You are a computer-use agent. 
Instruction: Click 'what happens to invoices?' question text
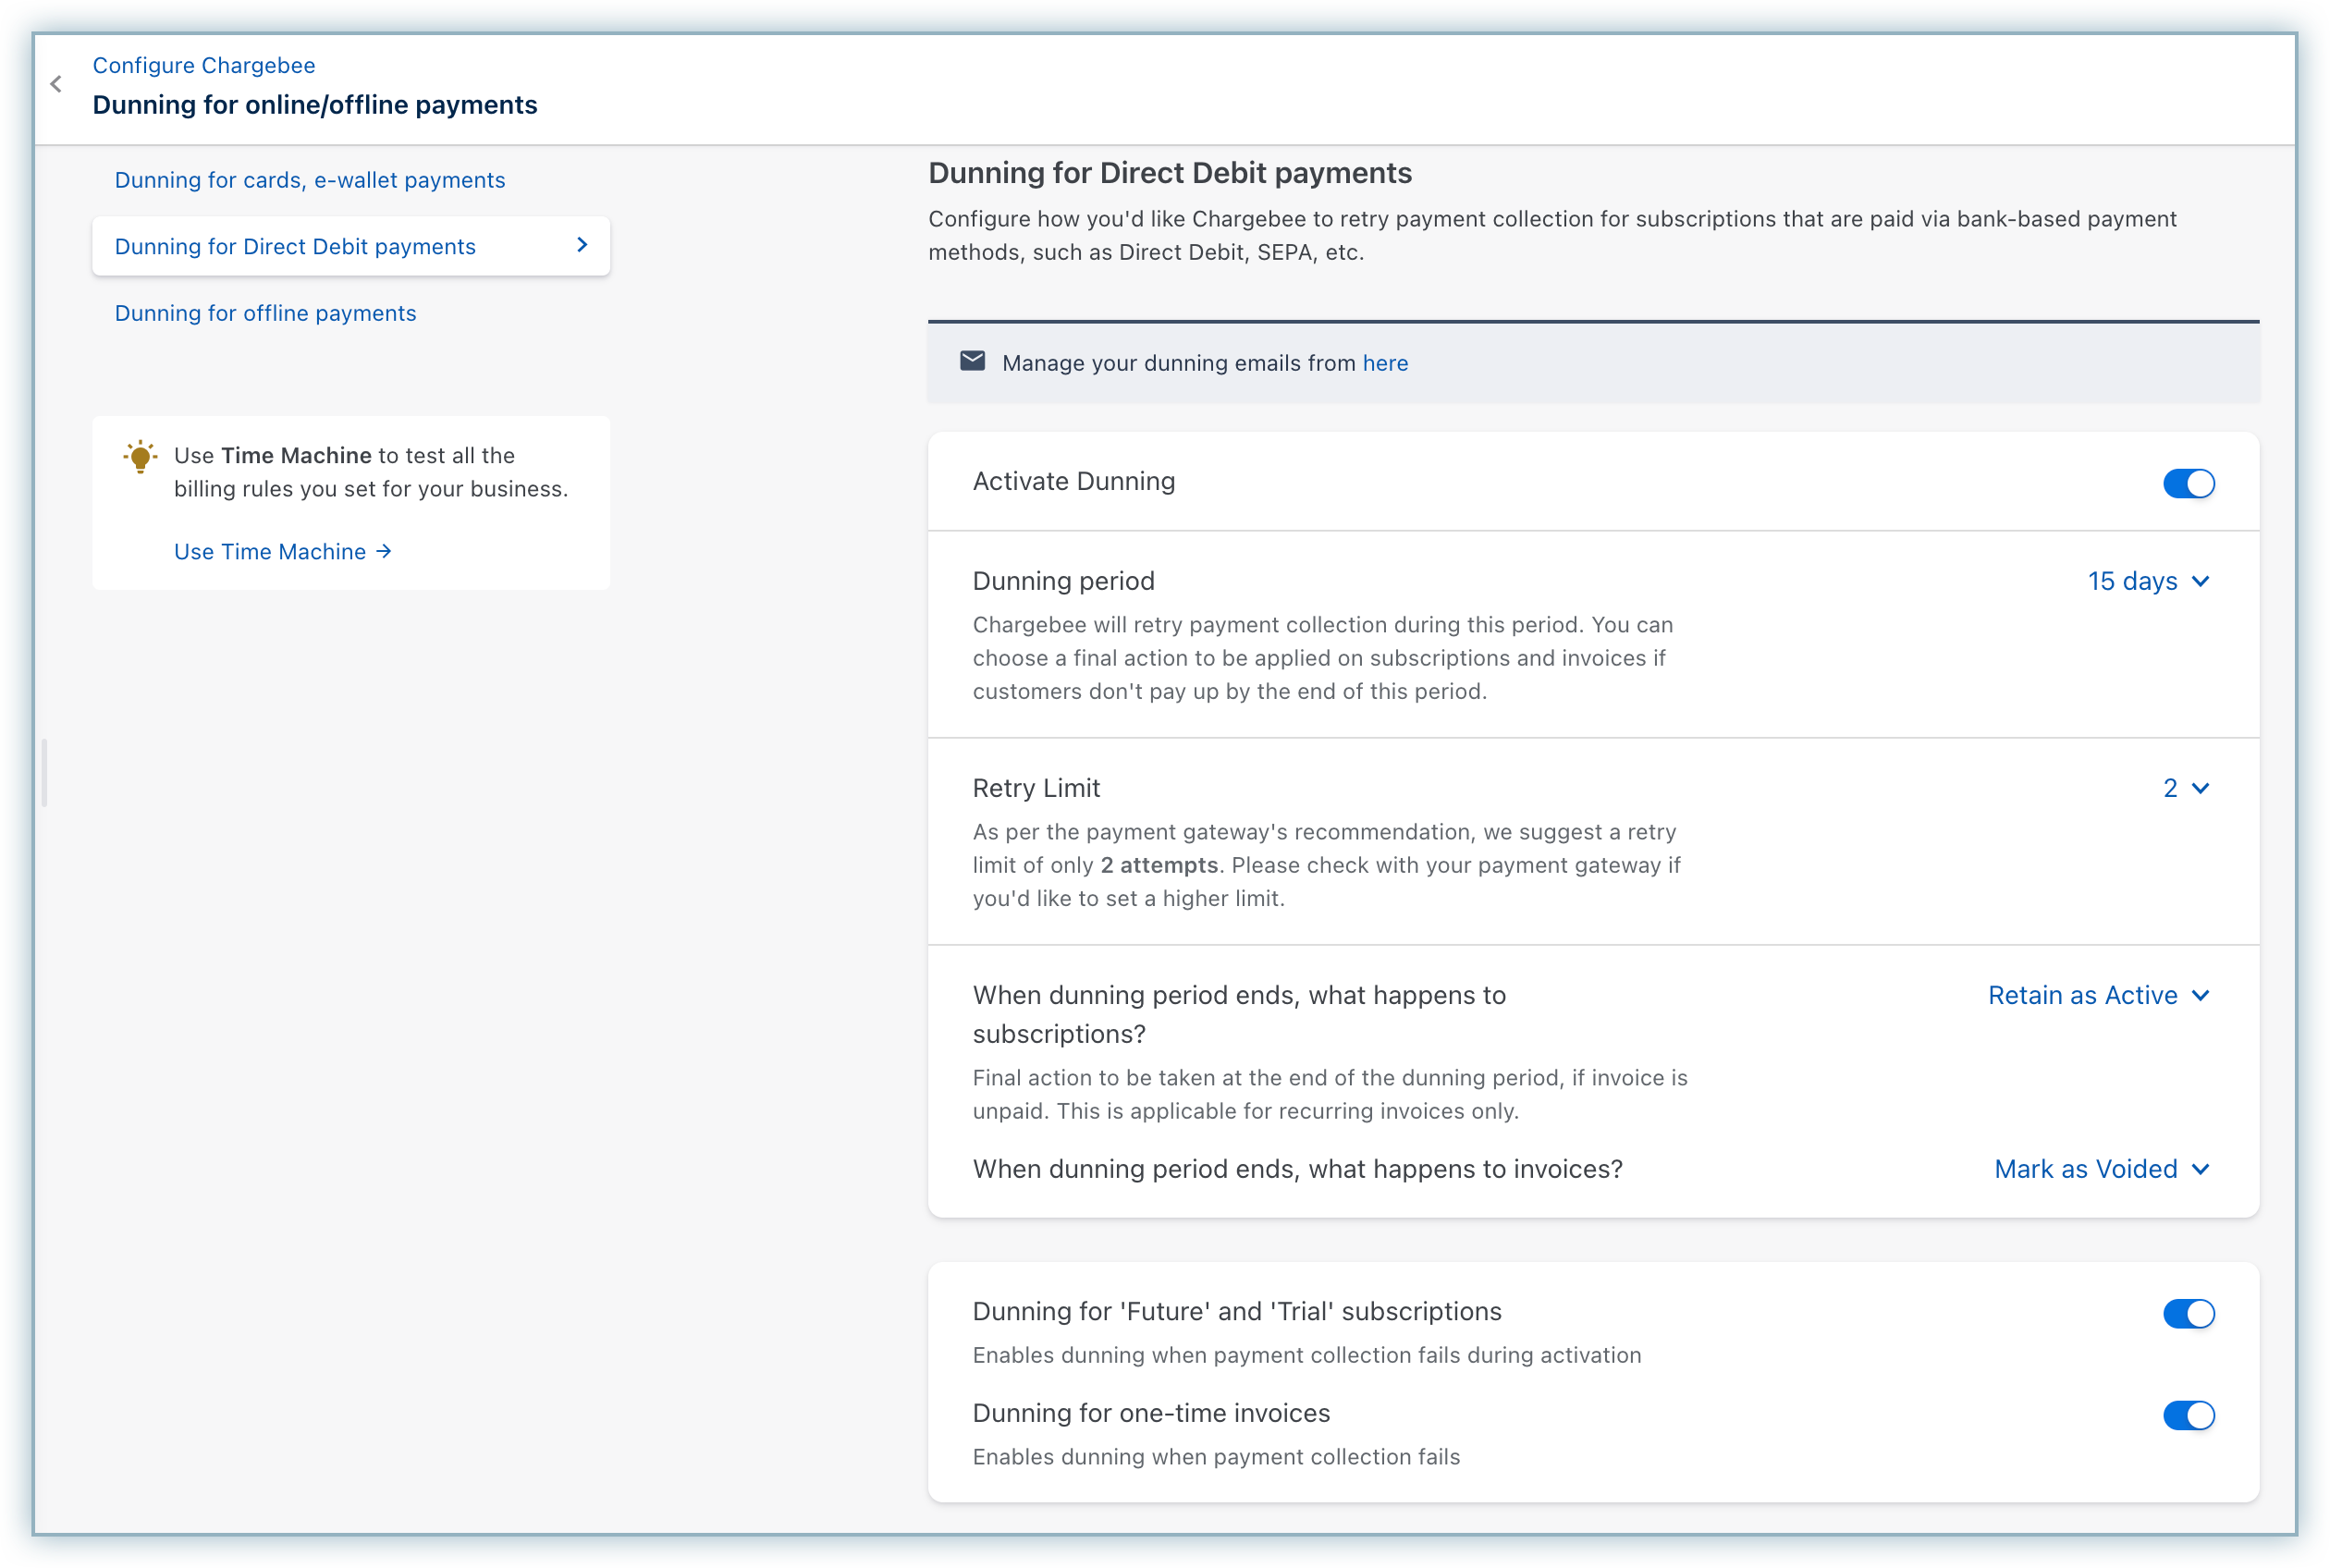(x=1297, y=1169)
